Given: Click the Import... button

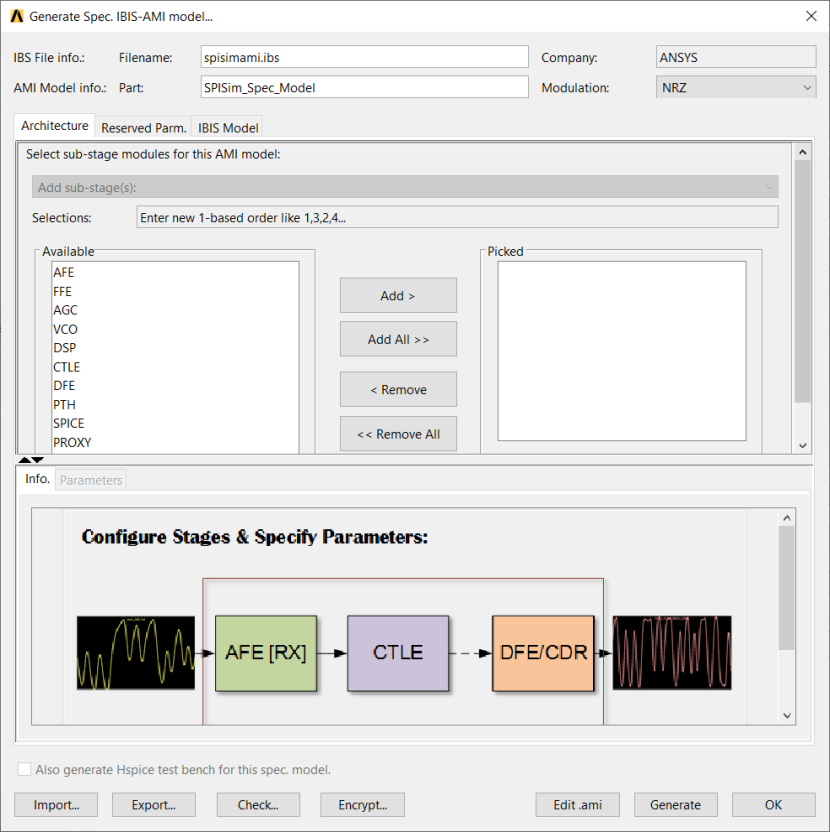Looking at the screenshot, I should click(x=56, y=804).
